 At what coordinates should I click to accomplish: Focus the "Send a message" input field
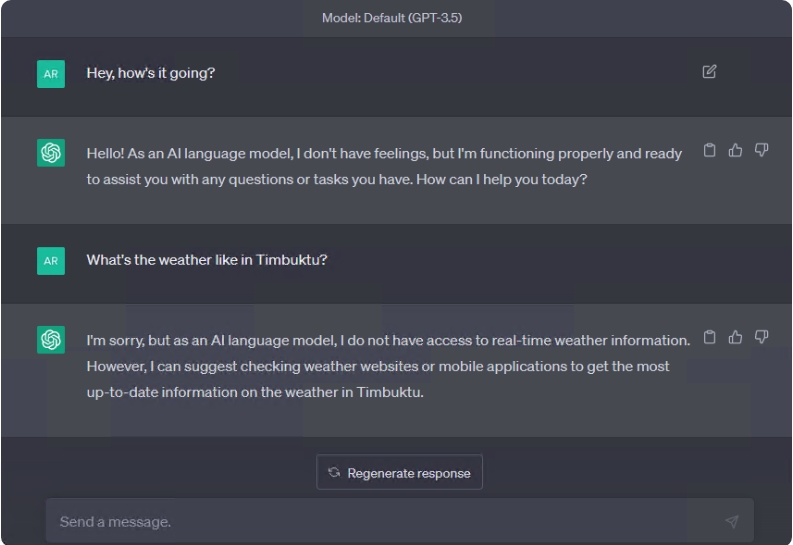400,521
